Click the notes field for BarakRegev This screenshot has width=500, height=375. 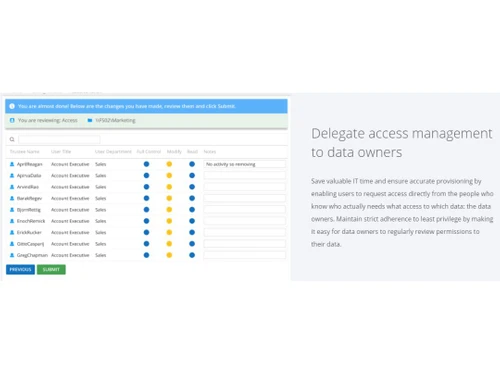coord(245,198)
